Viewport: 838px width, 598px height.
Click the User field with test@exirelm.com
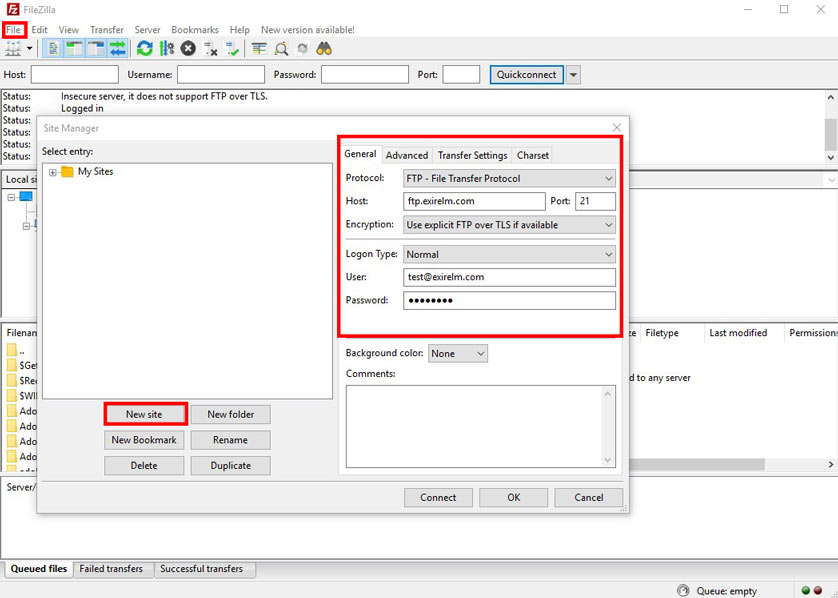point(509,277)
